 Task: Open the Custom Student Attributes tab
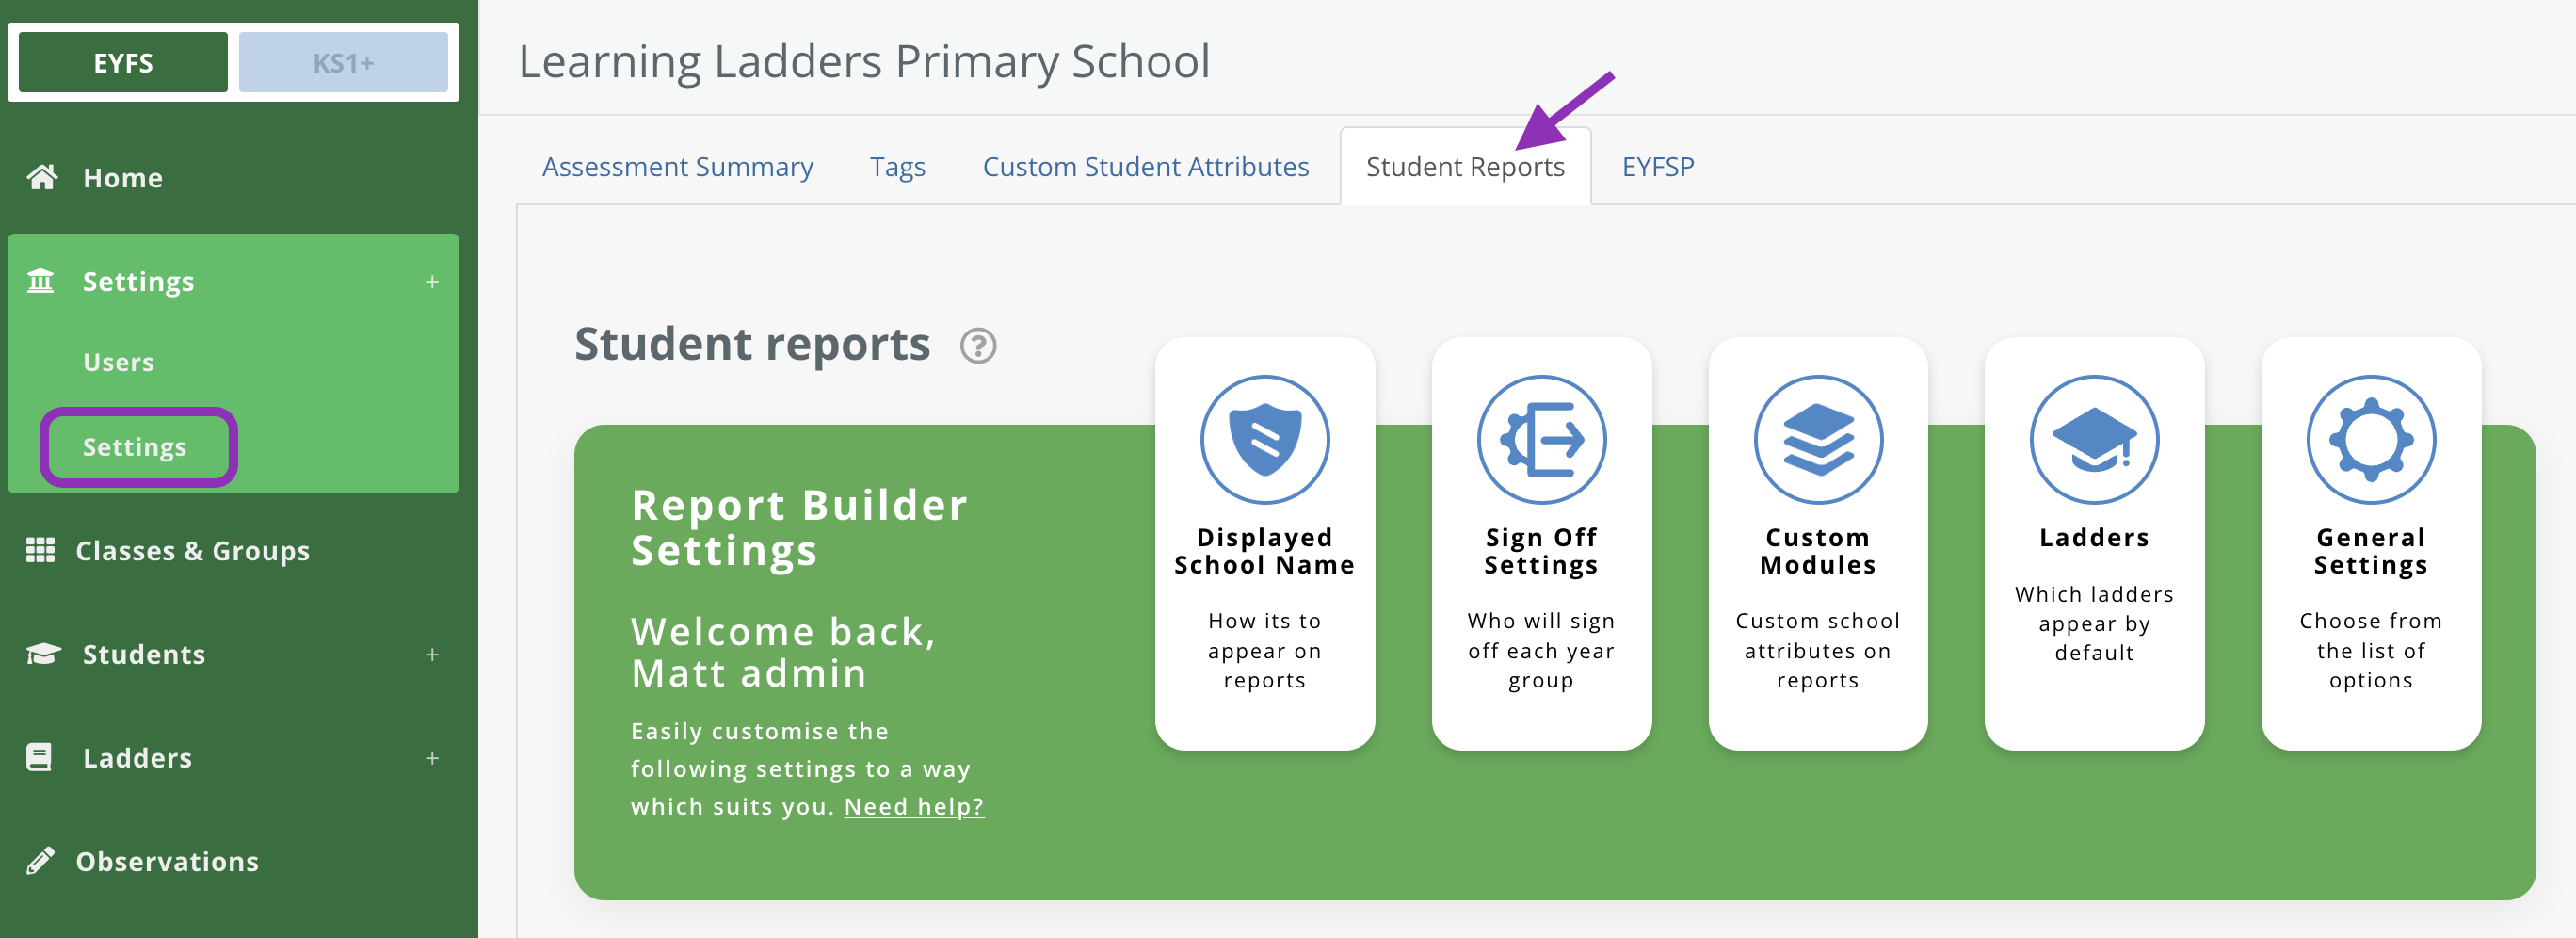point(1145,167)
